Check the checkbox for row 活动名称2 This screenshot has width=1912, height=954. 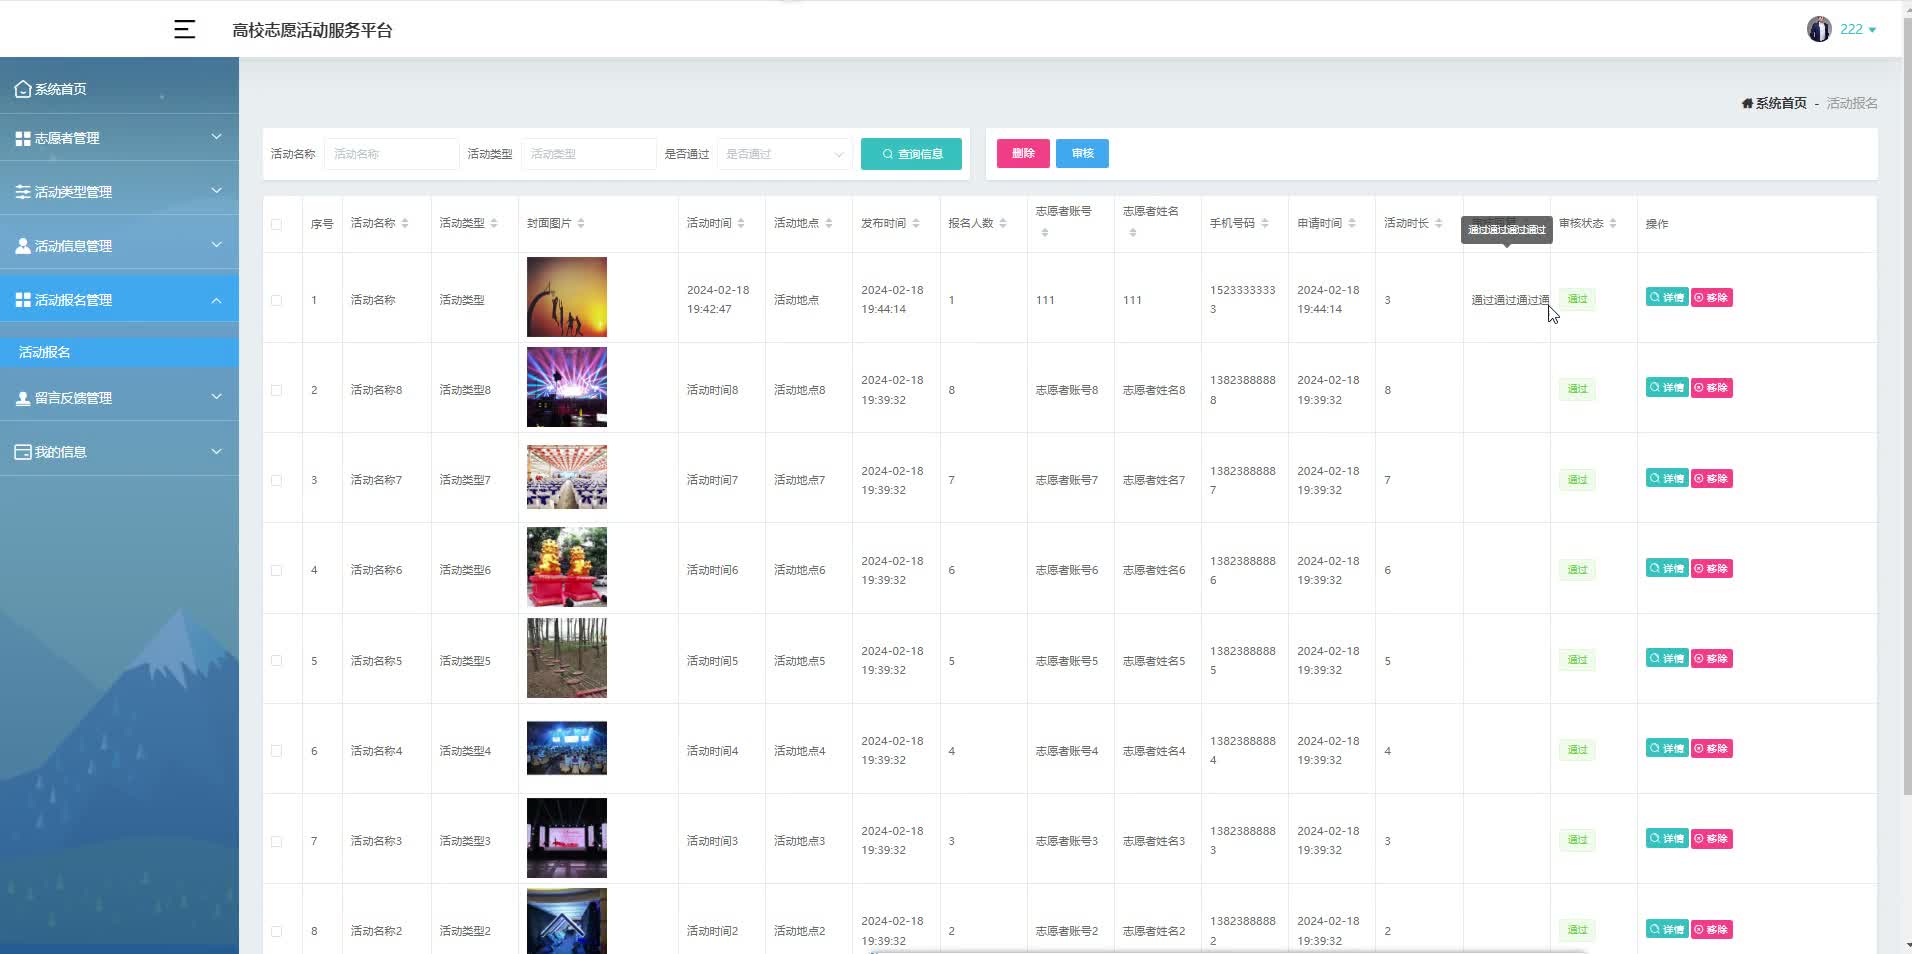pos(277,931)
